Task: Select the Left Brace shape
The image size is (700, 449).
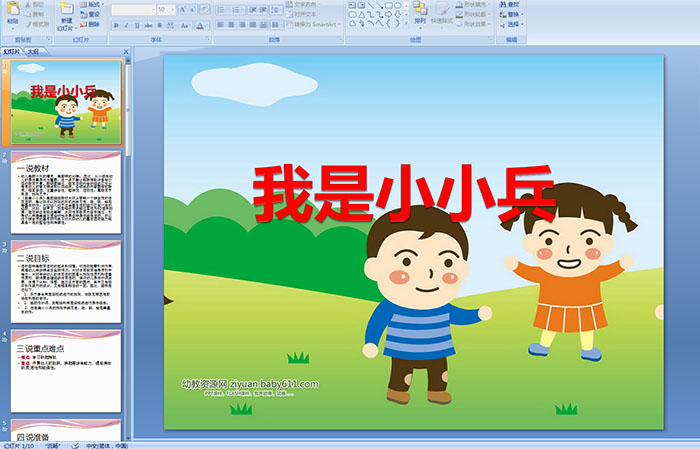Action: pyautogui.click(x=388, y=24)
